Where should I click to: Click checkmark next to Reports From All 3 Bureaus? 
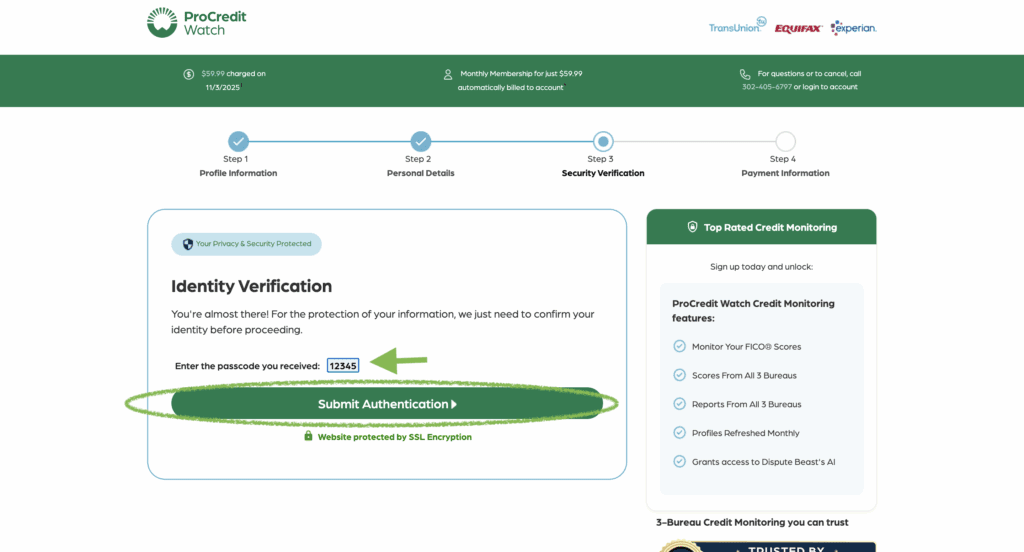pyautogui.click(x=680, y=404)
